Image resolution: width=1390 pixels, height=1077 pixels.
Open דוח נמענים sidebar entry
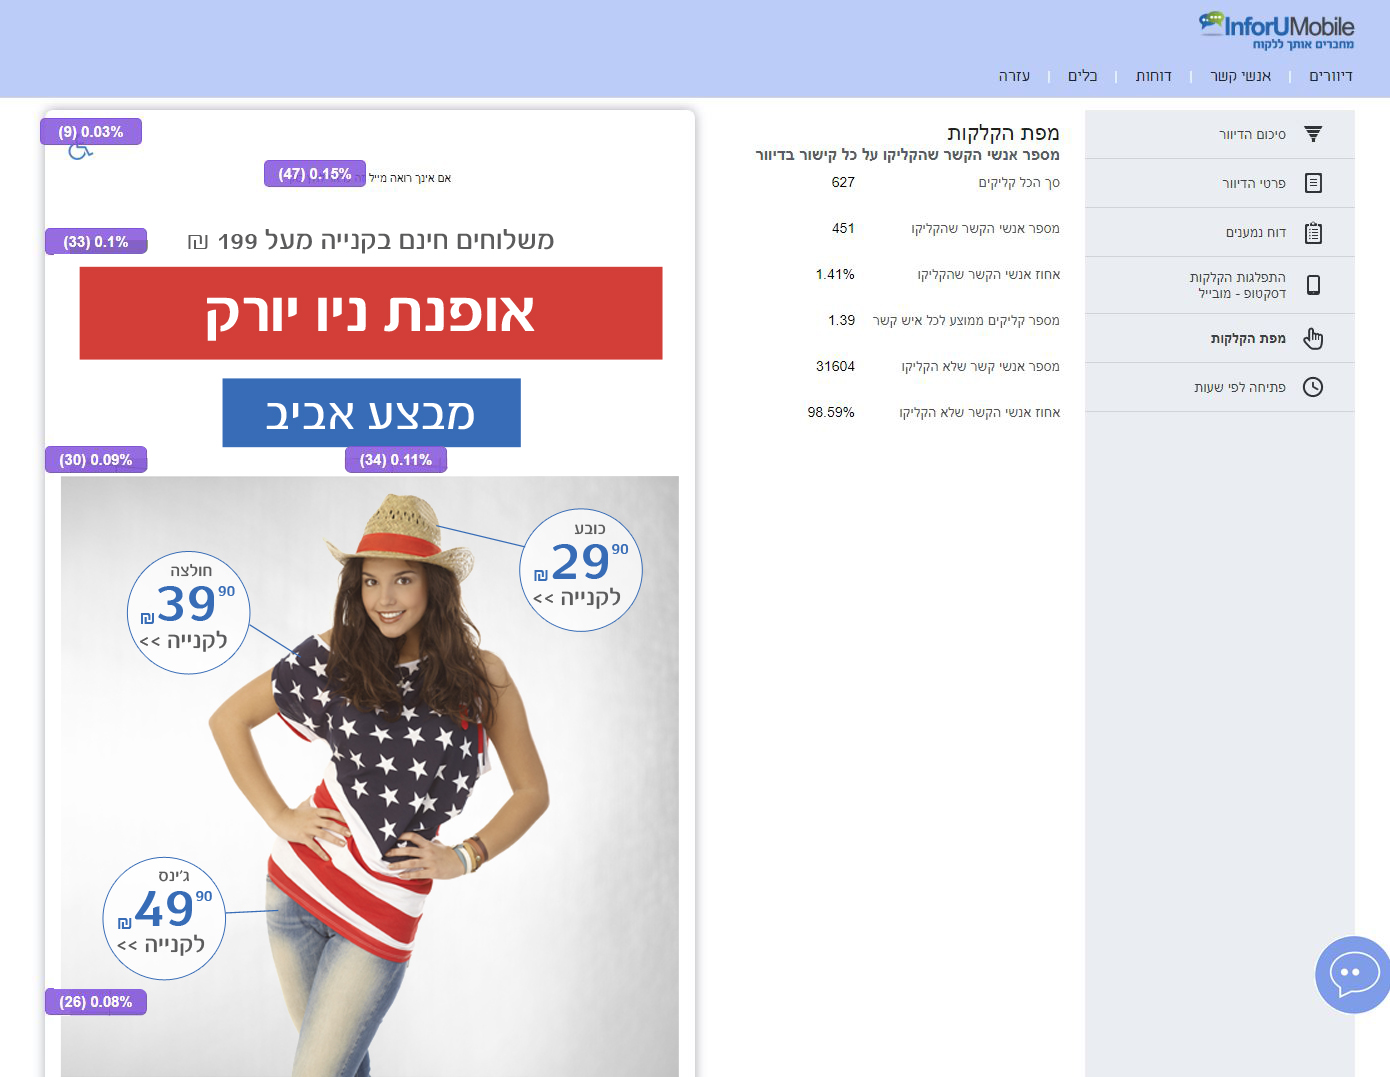coord(1220,232)
